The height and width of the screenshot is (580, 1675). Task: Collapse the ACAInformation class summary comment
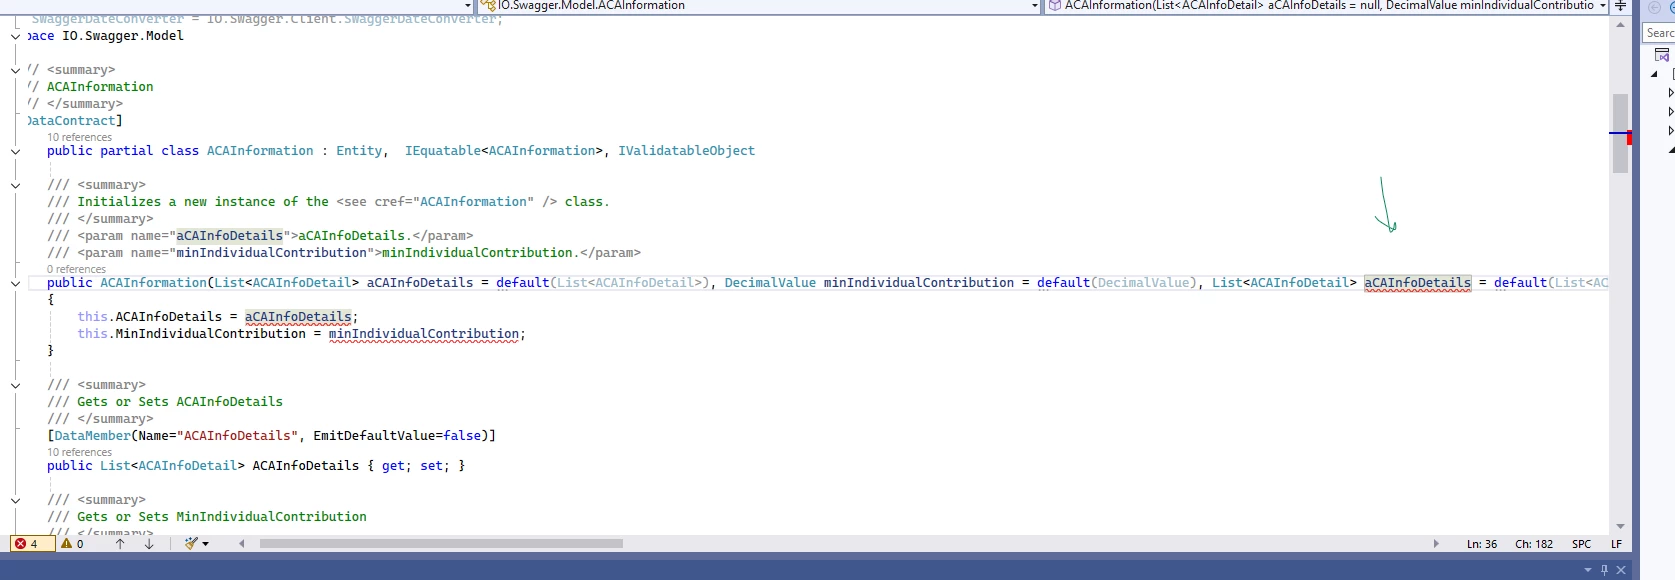pos(15,70)
